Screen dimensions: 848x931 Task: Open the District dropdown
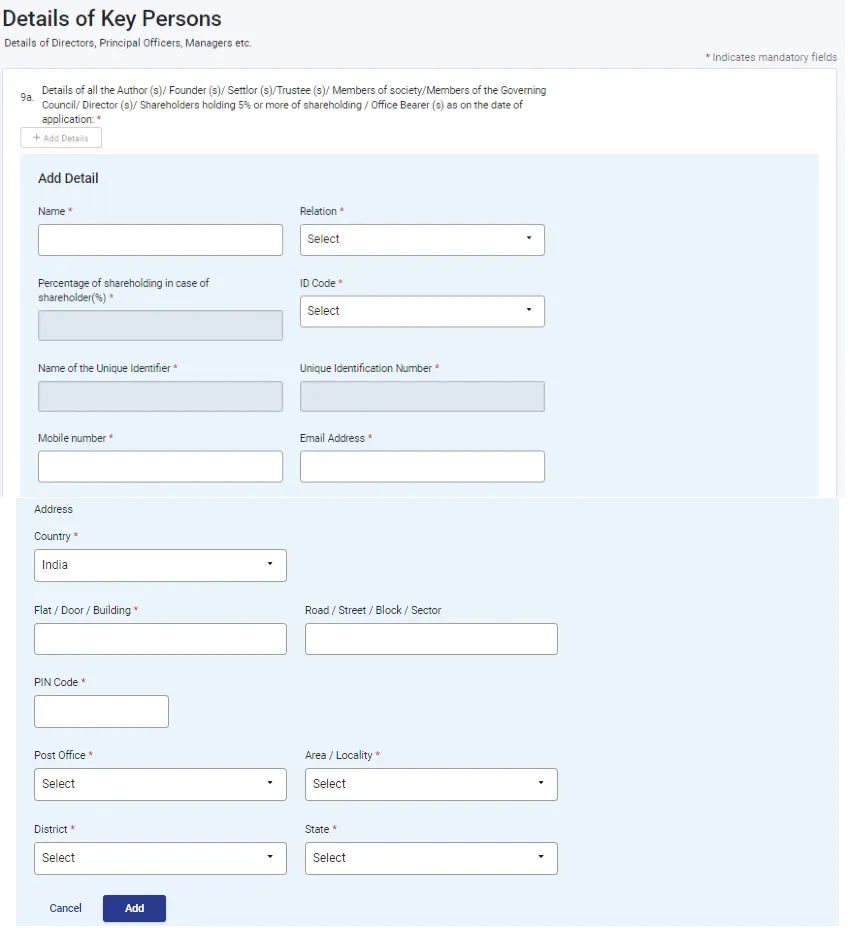coord(160,858)
